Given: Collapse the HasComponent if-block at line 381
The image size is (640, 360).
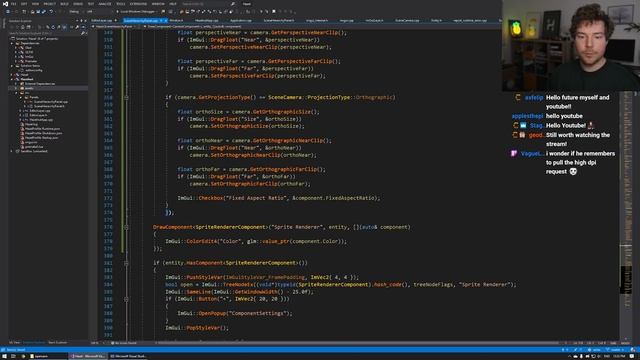Looking at the screenshot, I should coord(126,263).
